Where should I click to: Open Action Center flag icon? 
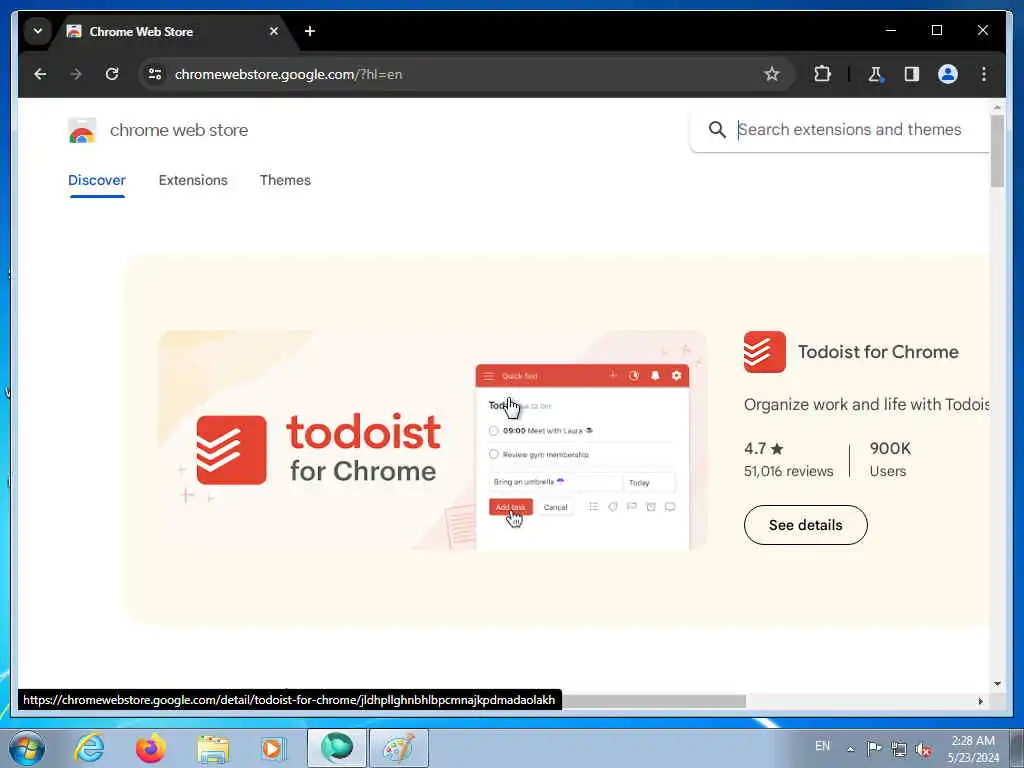tap(874, 748)
